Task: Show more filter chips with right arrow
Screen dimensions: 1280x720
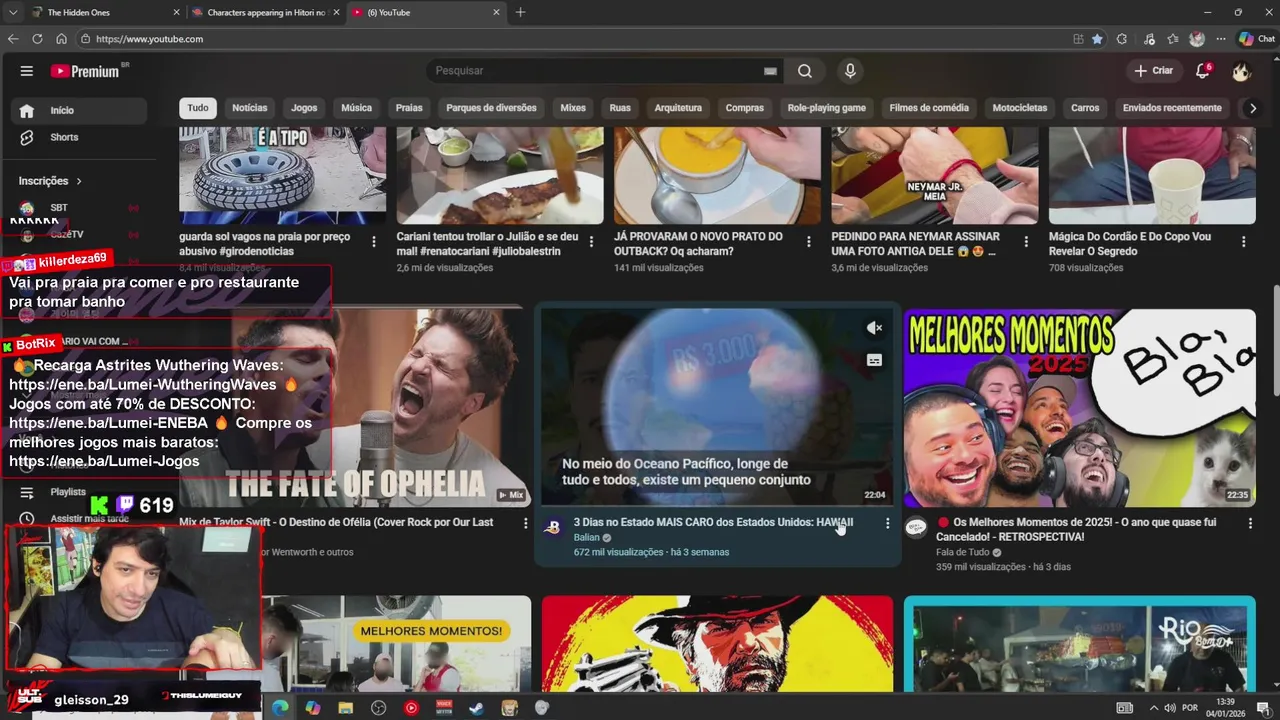Action: (1252, 108)
